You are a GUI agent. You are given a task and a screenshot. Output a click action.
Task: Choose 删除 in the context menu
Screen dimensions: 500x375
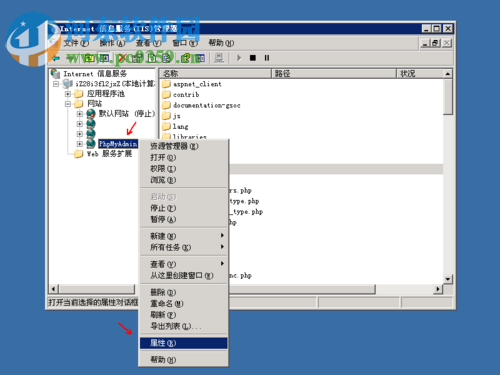pos(183,292)
